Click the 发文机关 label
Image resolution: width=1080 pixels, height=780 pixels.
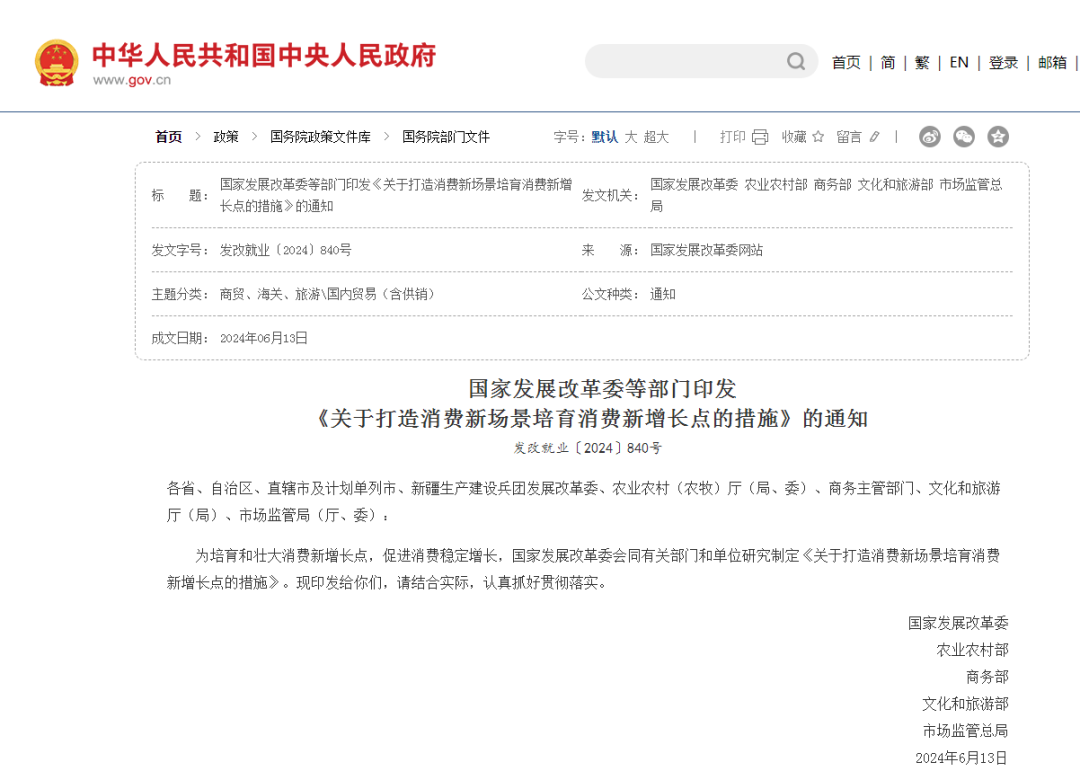pos(610,195)
